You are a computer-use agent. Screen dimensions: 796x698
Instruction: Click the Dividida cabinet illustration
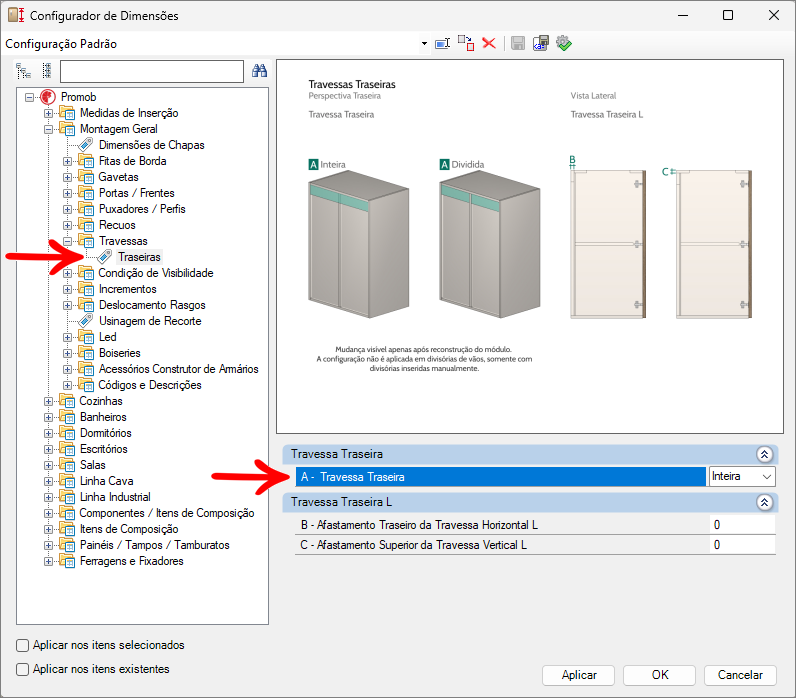489,245
